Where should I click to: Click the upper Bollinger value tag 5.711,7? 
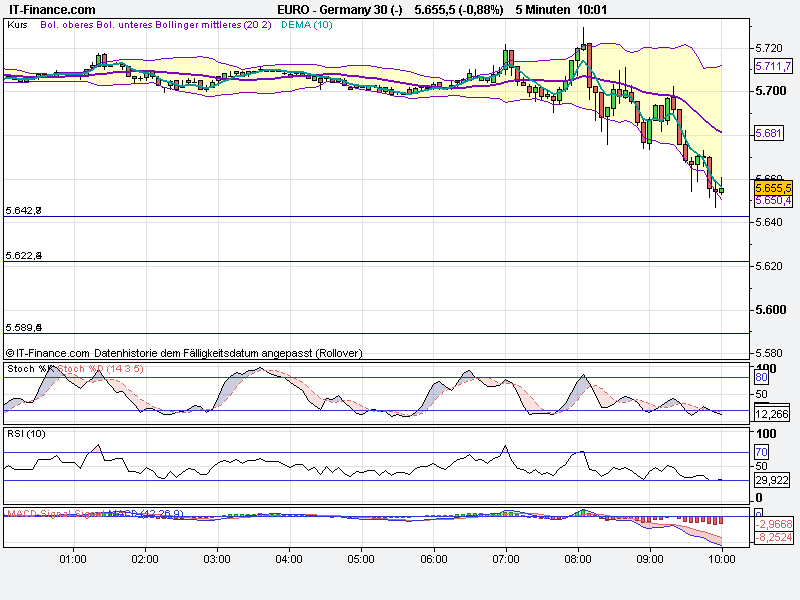pyautogui.click(x=773, y=66)
